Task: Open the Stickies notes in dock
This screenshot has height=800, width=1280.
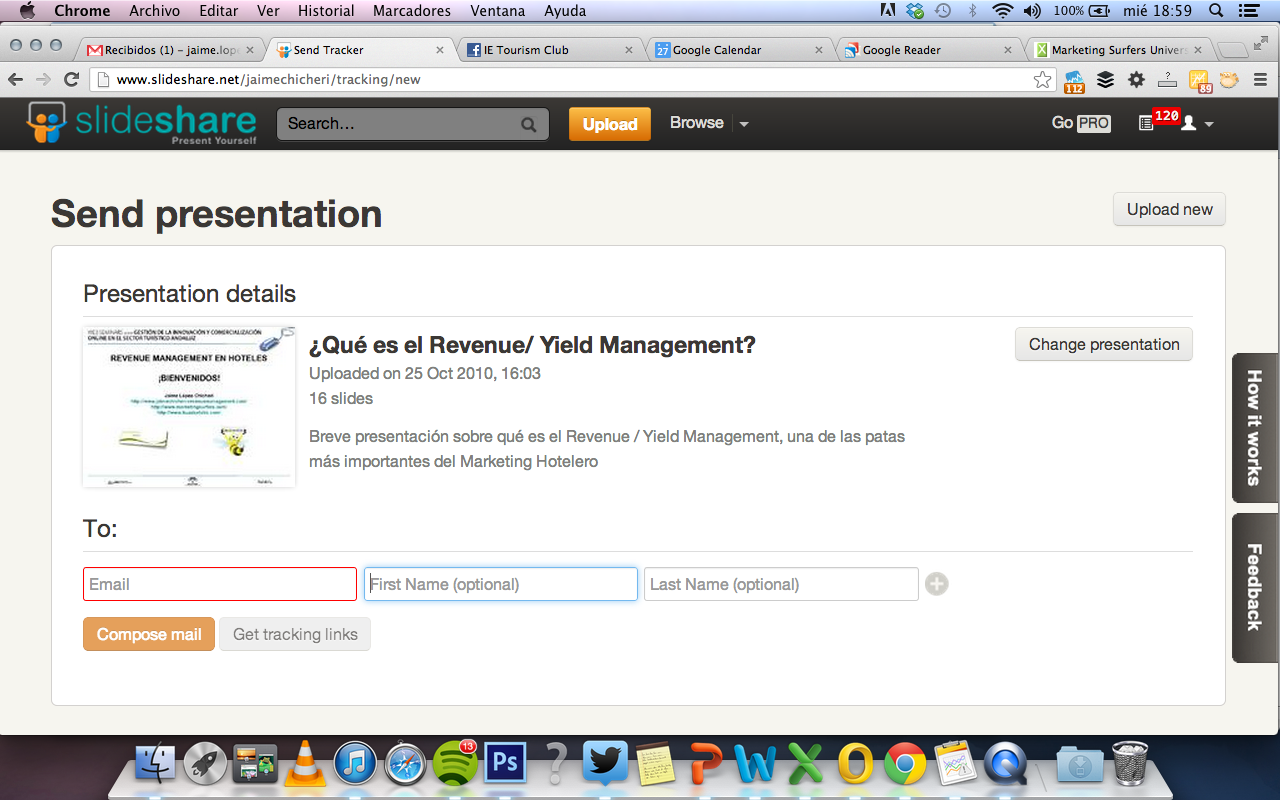Action: 655,765
